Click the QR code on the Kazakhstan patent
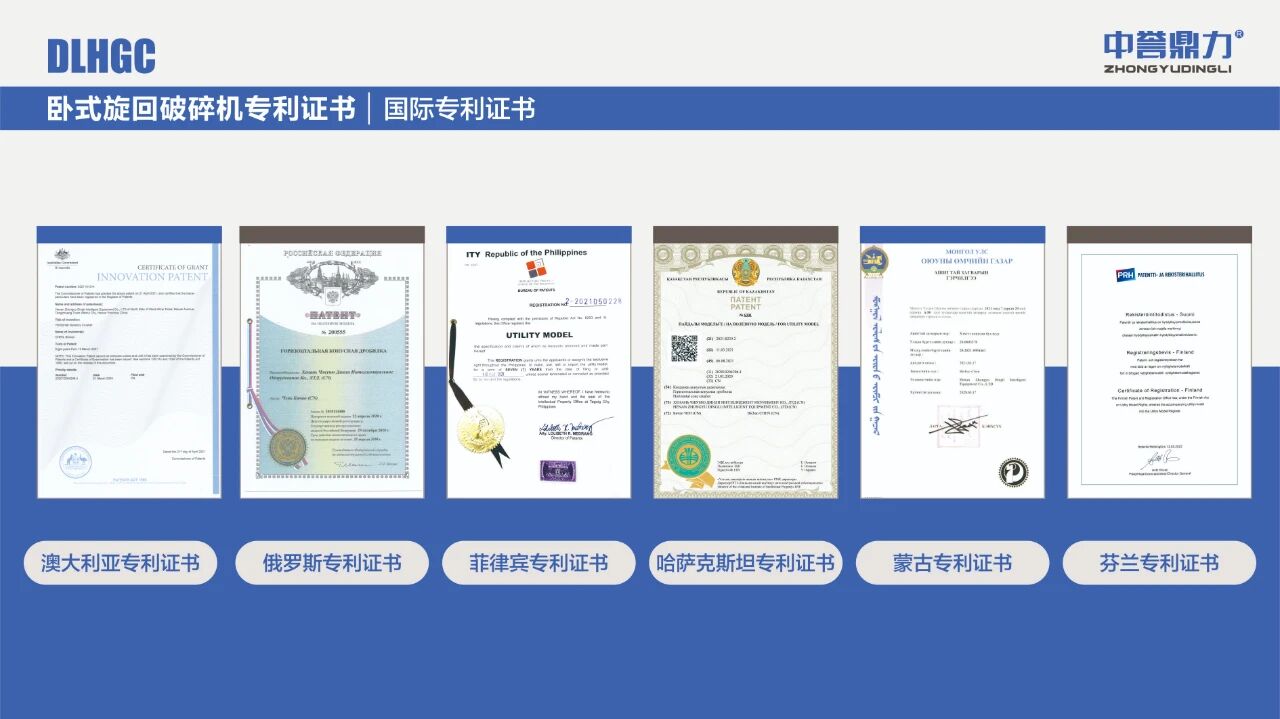The height and width of the screenshot is (719, 1280). [x=684, y=348]
